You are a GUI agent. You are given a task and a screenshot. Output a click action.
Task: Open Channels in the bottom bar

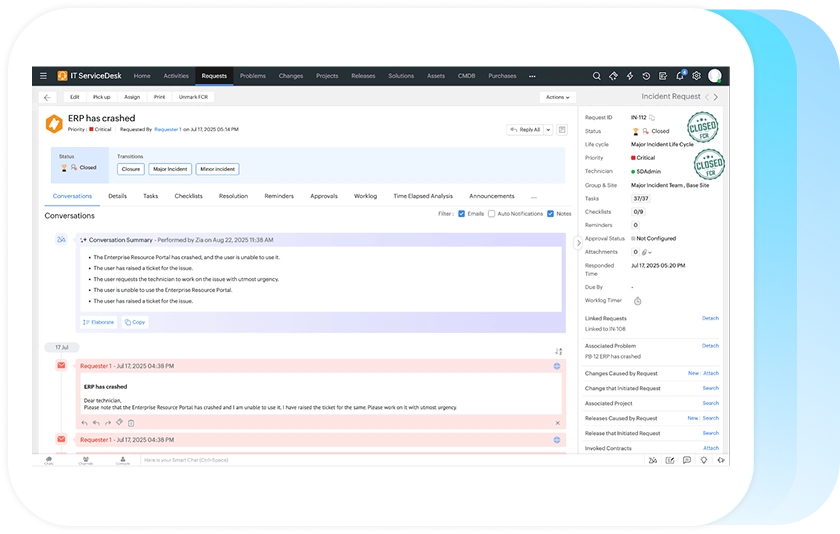point(86,461)
